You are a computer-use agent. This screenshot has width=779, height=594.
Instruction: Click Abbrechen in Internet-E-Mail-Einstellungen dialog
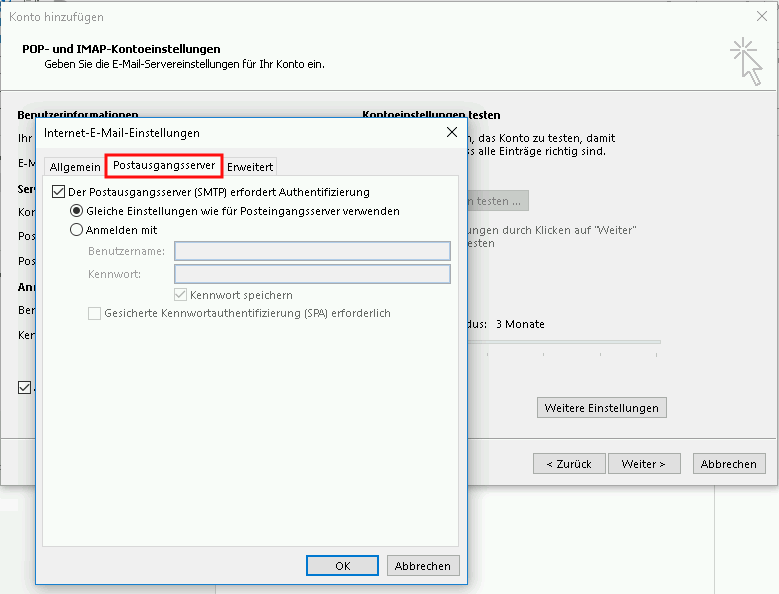pos(423,566)
